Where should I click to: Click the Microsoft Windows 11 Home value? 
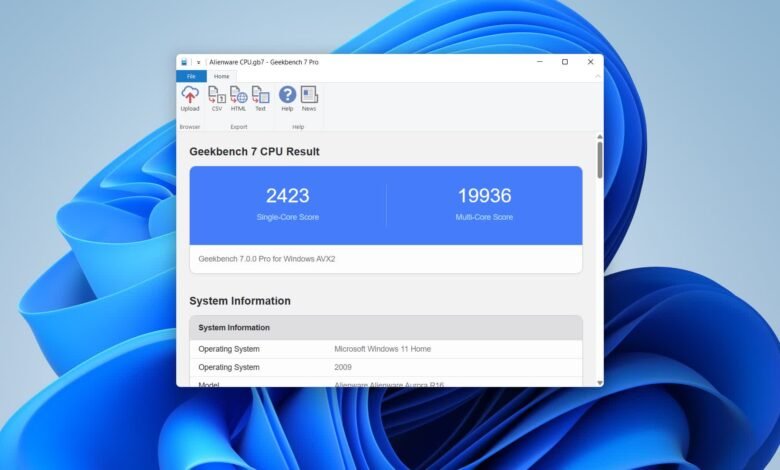click(x=383, y=349)
